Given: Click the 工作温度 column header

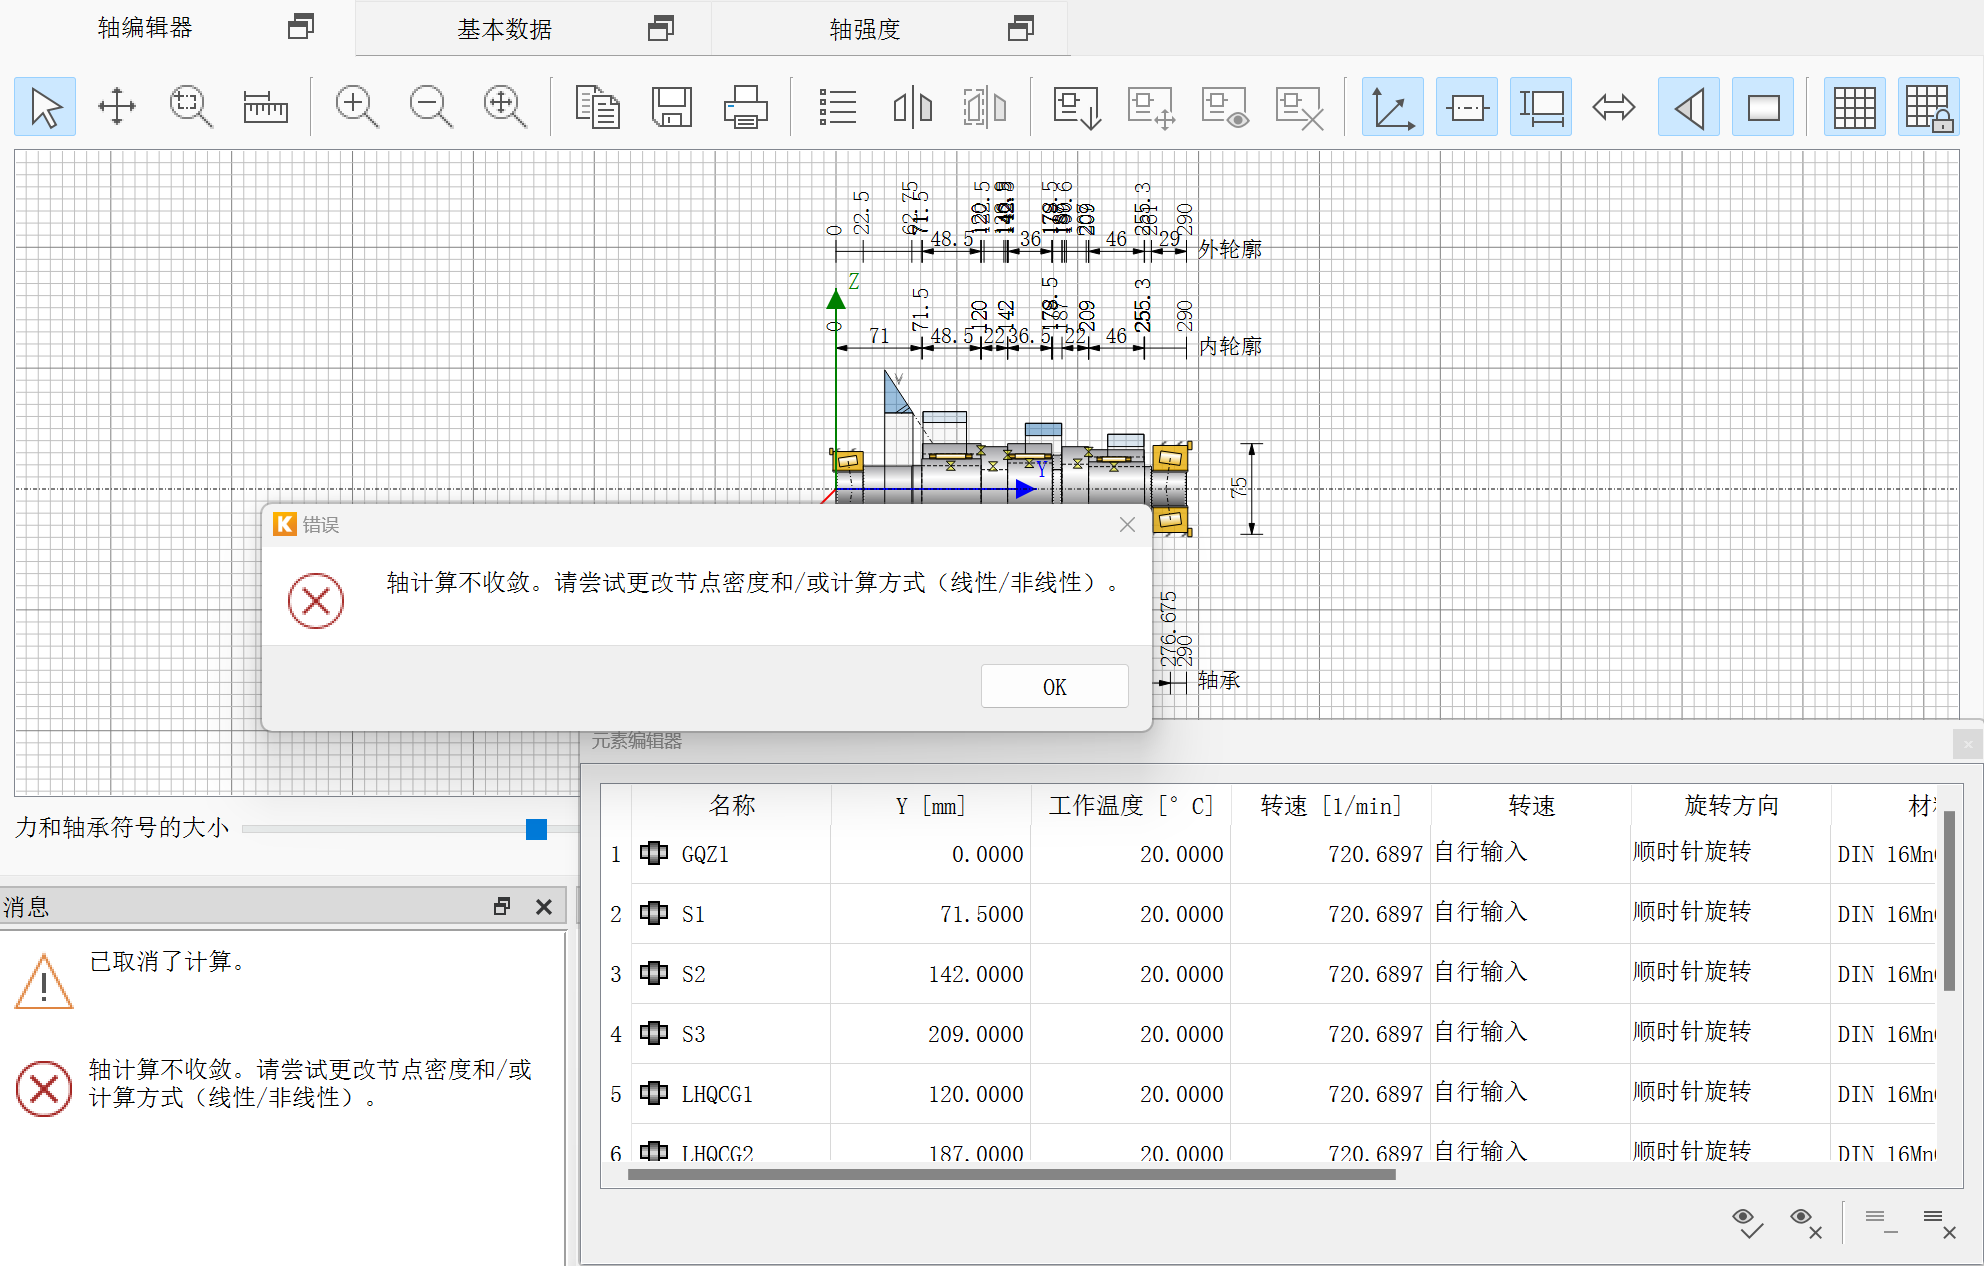Looking at the screenshot, I should (1131, 805).
